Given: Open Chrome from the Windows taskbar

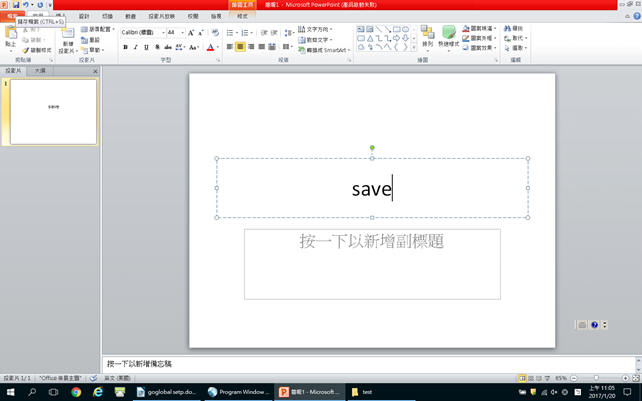Looking at the screenshot, I should (x=76, y=392).
